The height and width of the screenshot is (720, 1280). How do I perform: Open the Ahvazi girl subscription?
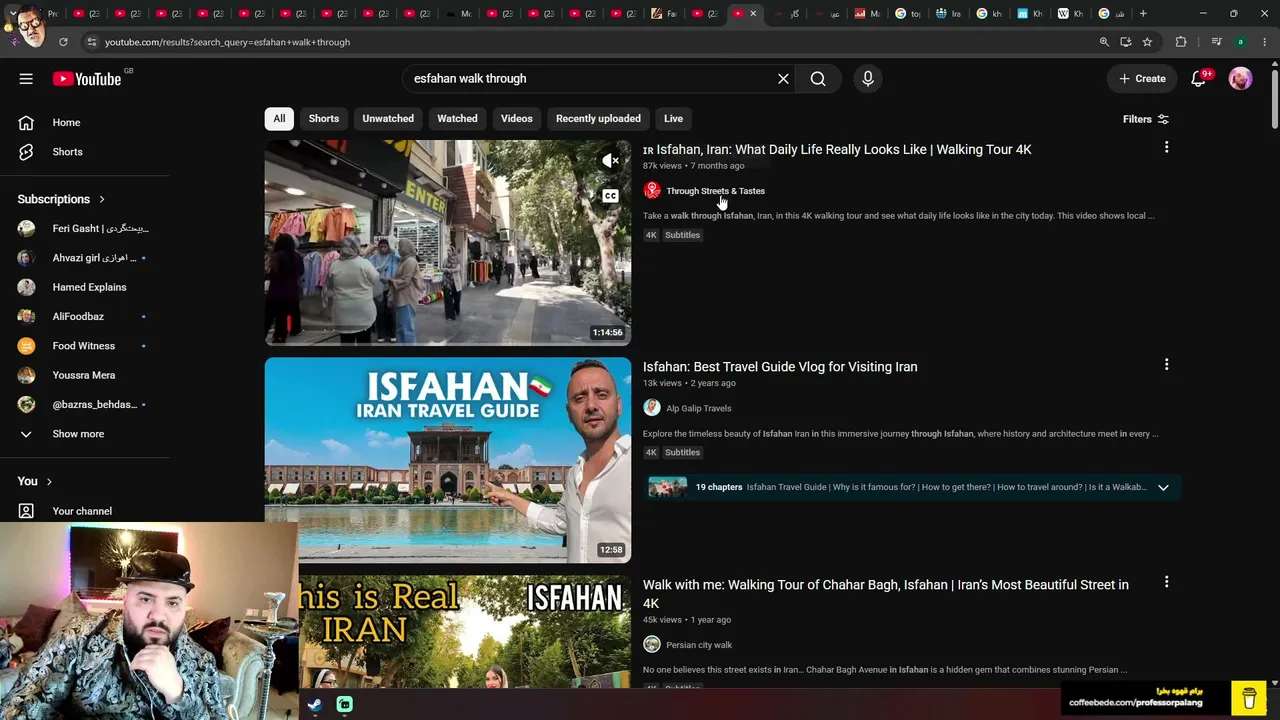85,258
